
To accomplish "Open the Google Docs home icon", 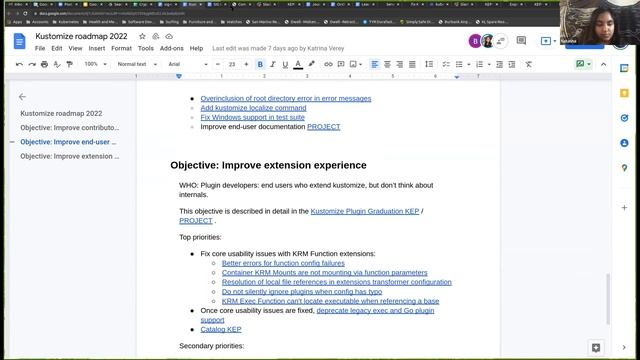I will coord(20,41).
